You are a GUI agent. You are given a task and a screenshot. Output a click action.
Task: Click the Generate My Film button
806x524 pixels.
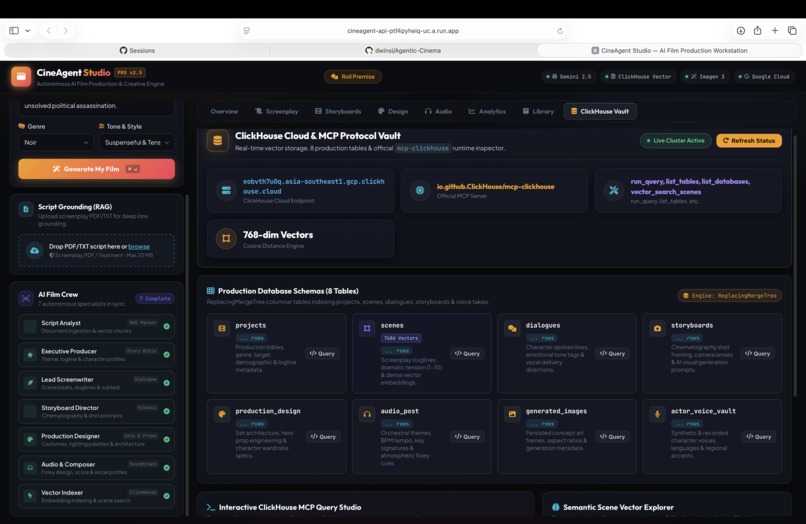point(97,169)
